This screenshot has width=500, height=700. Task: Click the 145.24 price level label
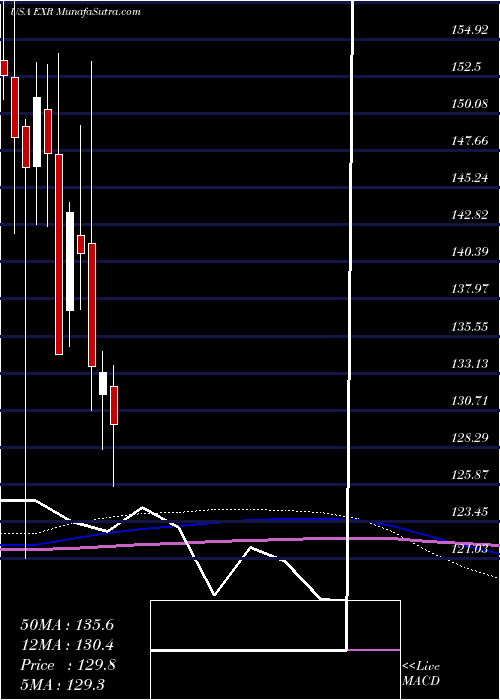[x=470, y=179]
